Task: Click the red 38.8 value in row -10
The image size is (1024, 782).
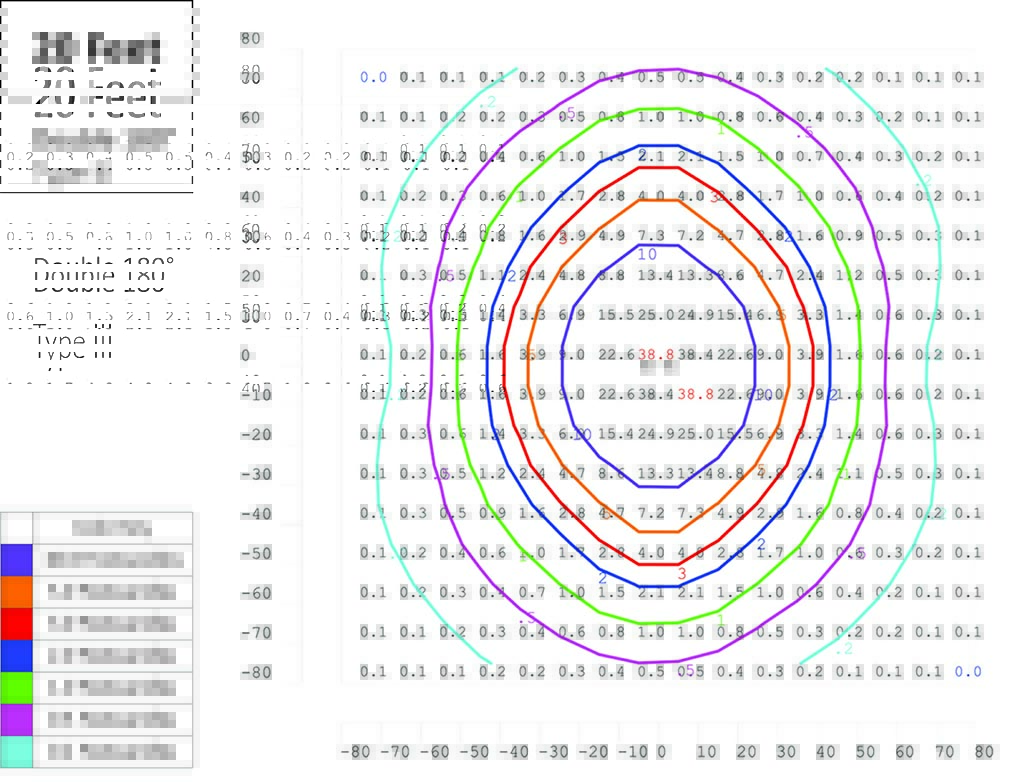Action: [x=697, y=394]
